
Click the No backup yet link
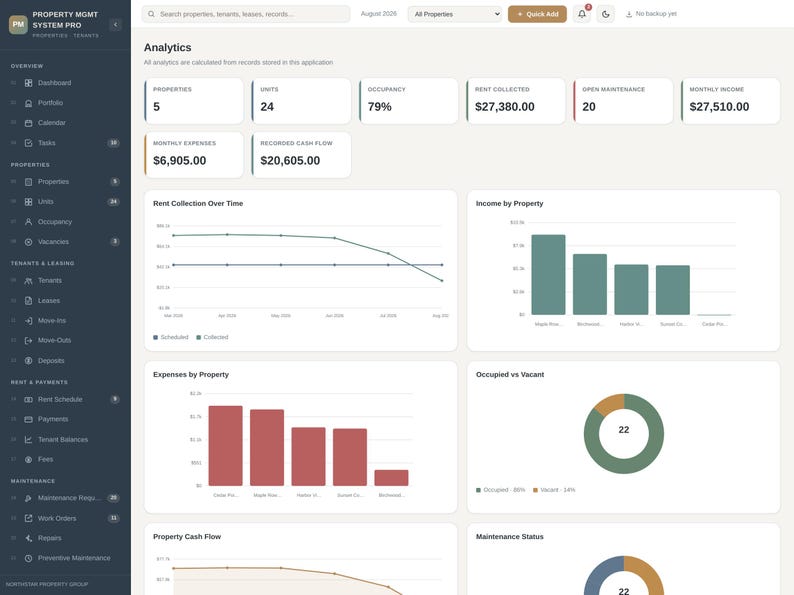[651, 14]
